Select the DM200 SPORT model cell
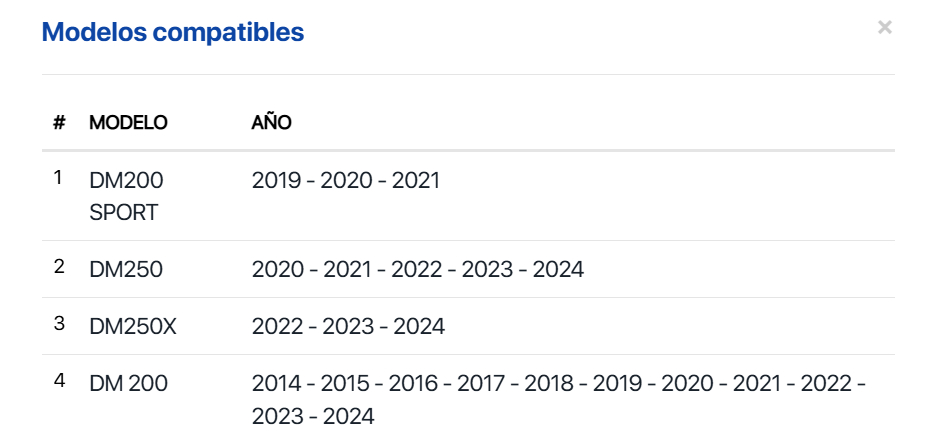Screen dimensions: 937x445 pos(126,196)
